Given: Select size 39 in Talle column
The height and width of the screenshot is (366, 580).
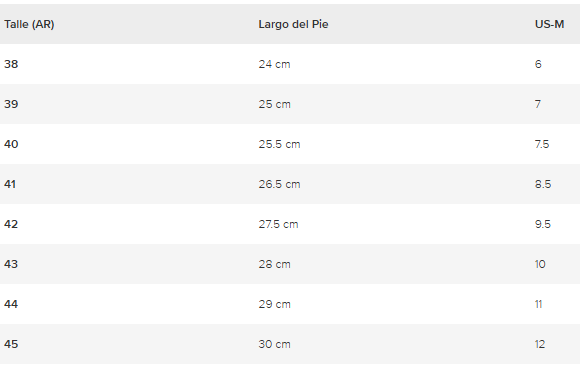Looking at the screenshot, I should tap(11, 104).
